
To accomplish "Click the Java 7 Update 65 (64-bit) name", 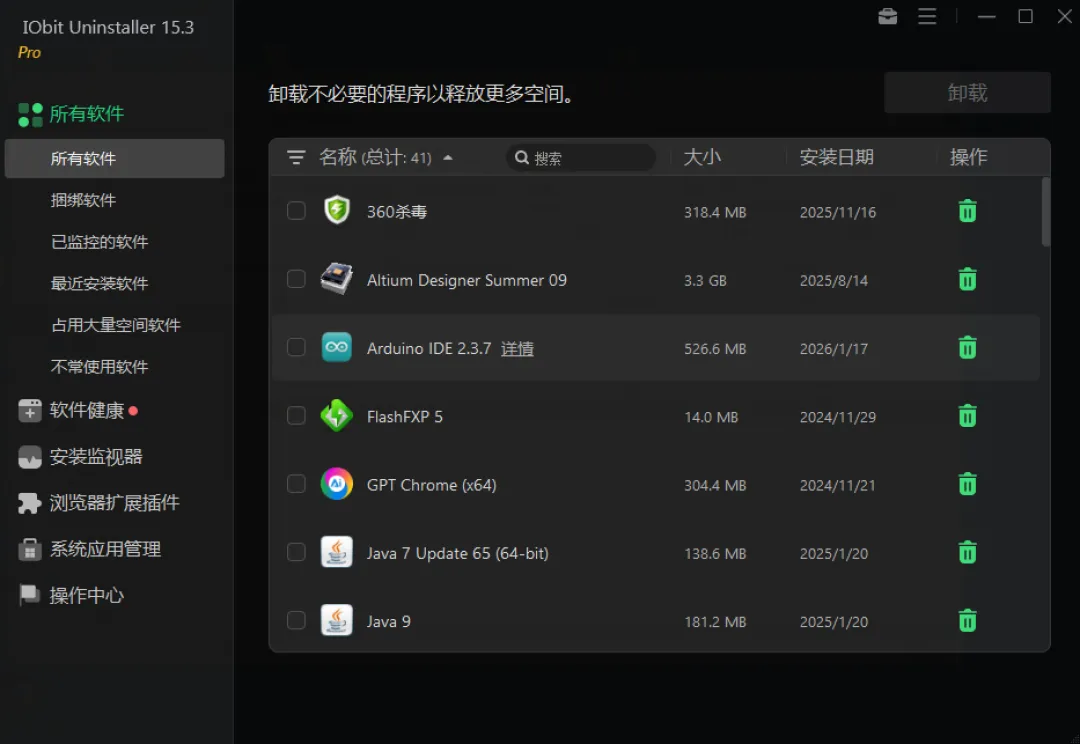I will click(457, 553).
